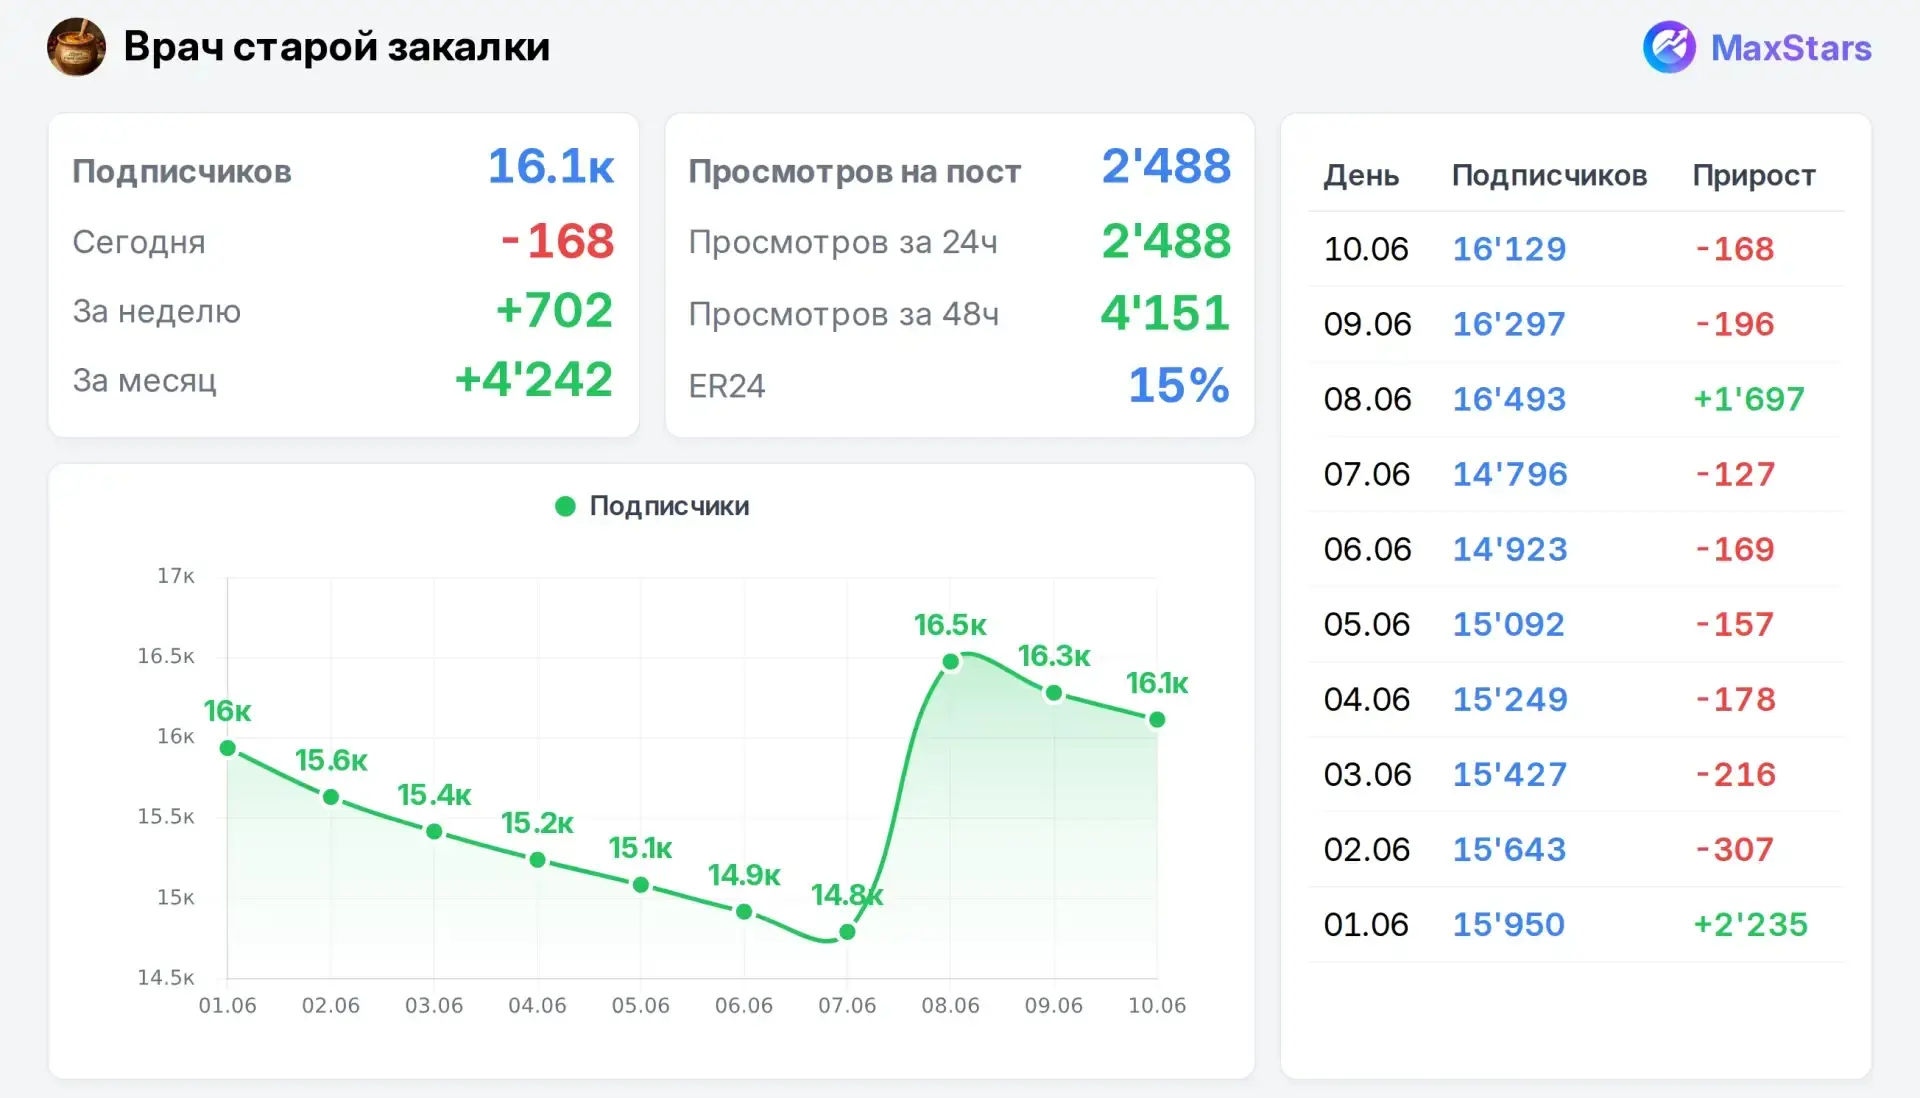Click the Прирост column header
This screenshot has height=1098, width=1920.
coord(1754,176)
